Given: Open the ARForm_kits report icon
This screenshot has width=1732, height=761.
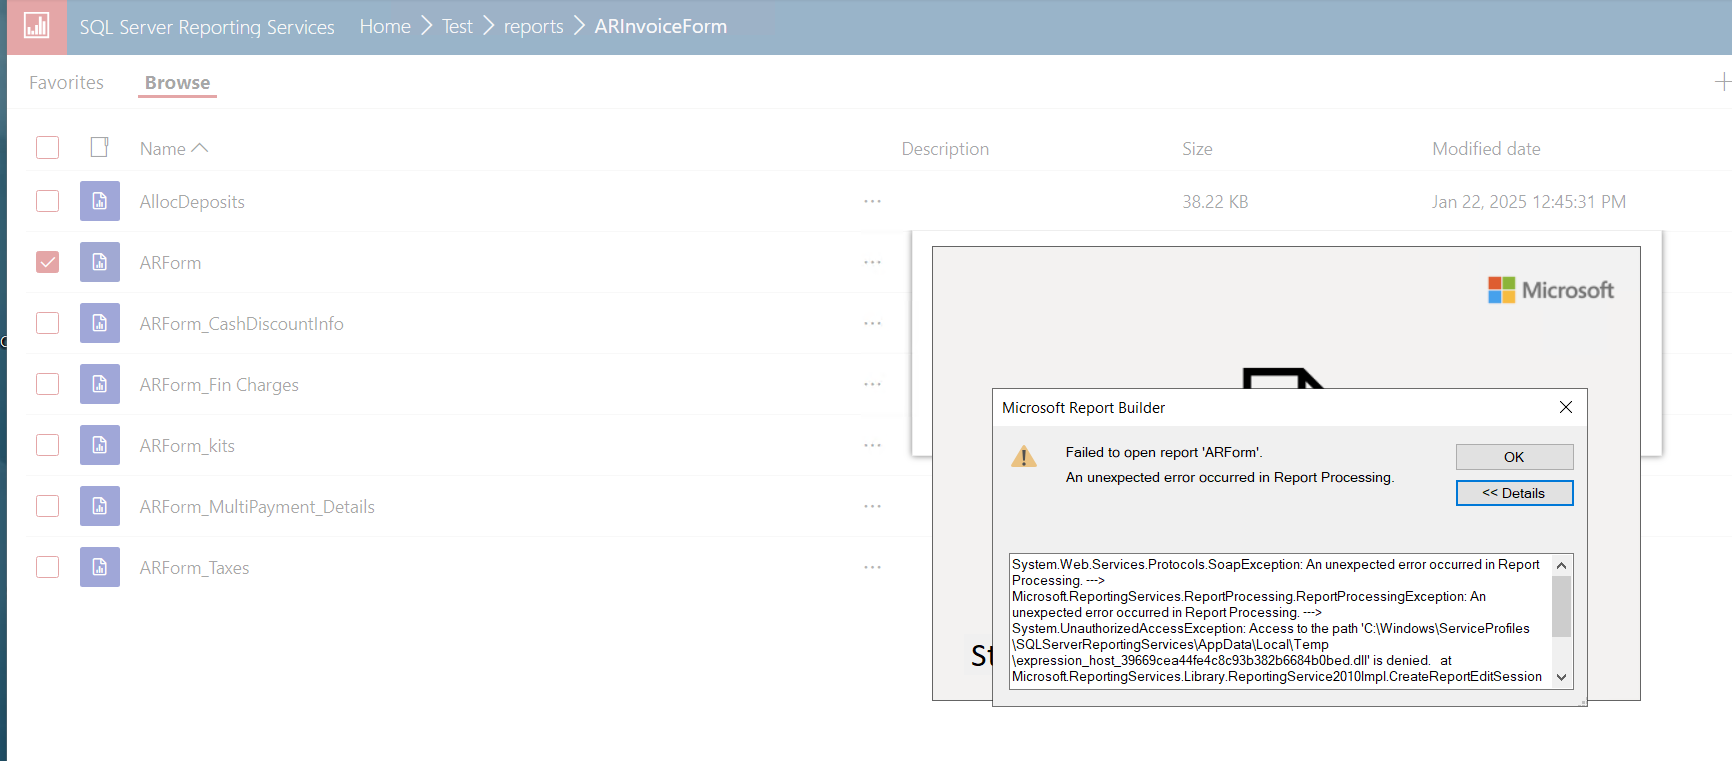Looking at the screenshot, I should tap(100, 445).
